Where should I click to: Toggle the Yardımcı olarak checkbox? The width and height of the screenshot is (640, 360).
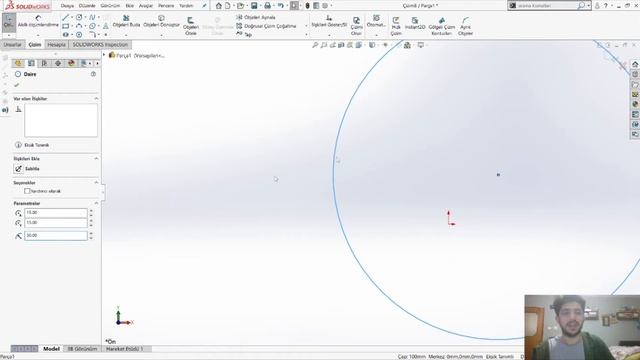pos(27,191)
